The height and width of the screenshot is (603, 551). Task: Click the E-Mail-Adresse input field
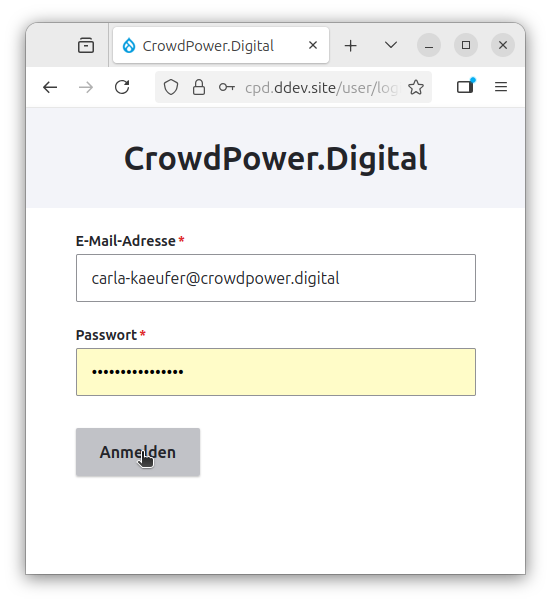coord(276,278)
